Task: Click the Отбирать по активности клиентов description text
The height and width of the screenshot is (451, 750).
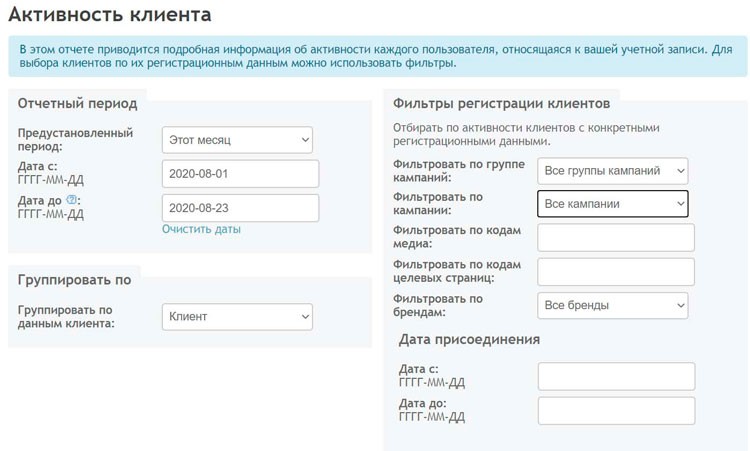Action: click(x=526, y=134)
